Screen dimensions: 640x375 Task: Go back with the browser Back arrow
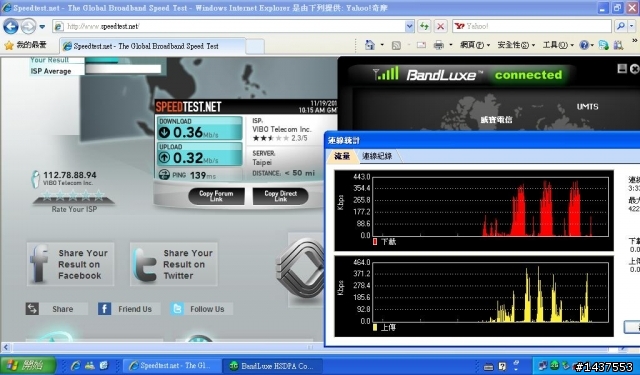pos(11,27)
